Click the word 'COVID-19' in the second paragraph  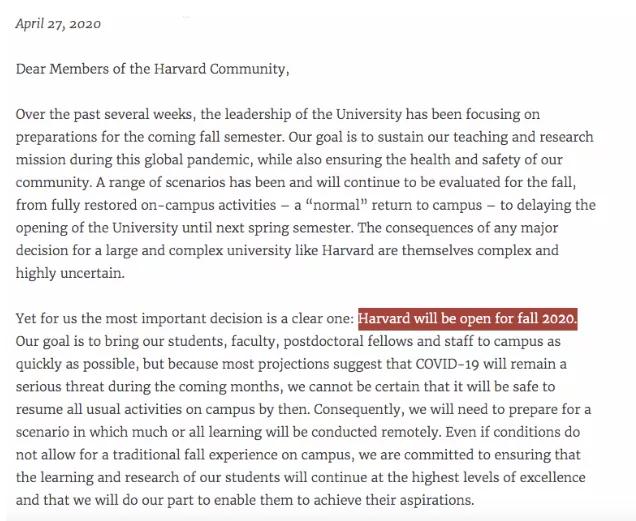coord(447,364)
